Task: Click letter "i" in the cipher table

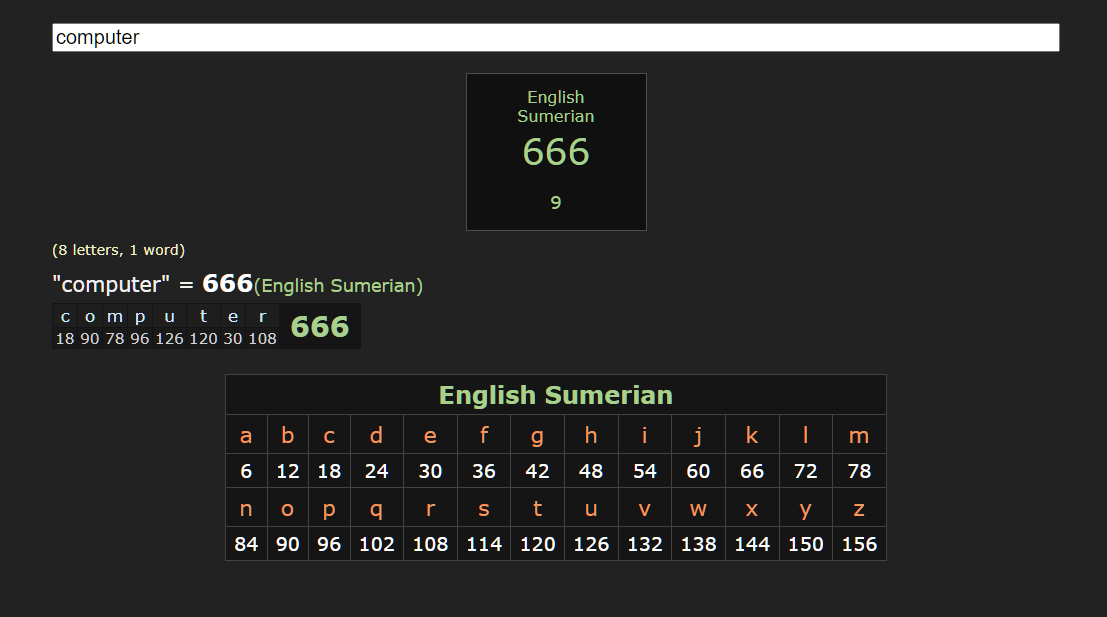Action: [x=645, y=435]
